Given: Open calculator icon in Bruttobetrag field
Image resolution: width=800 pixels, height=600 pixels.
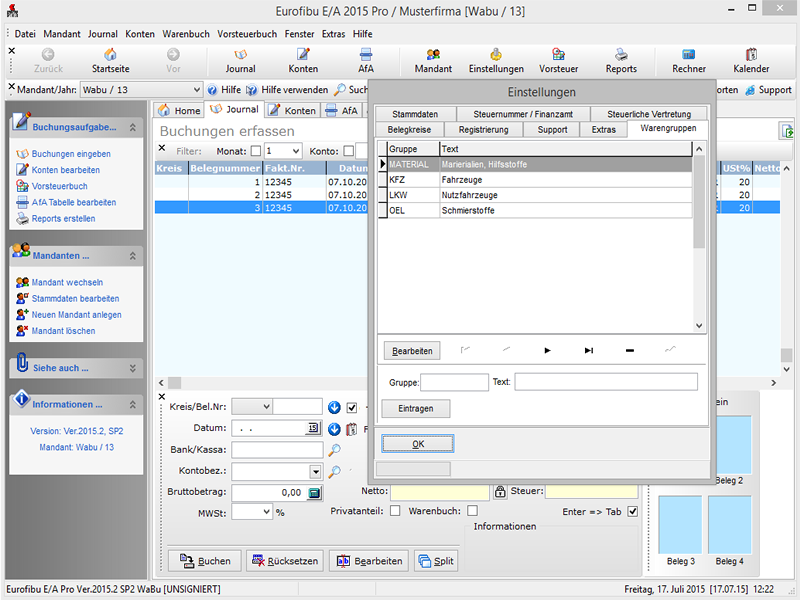Looking at the screenshot, I should point(314,493).
